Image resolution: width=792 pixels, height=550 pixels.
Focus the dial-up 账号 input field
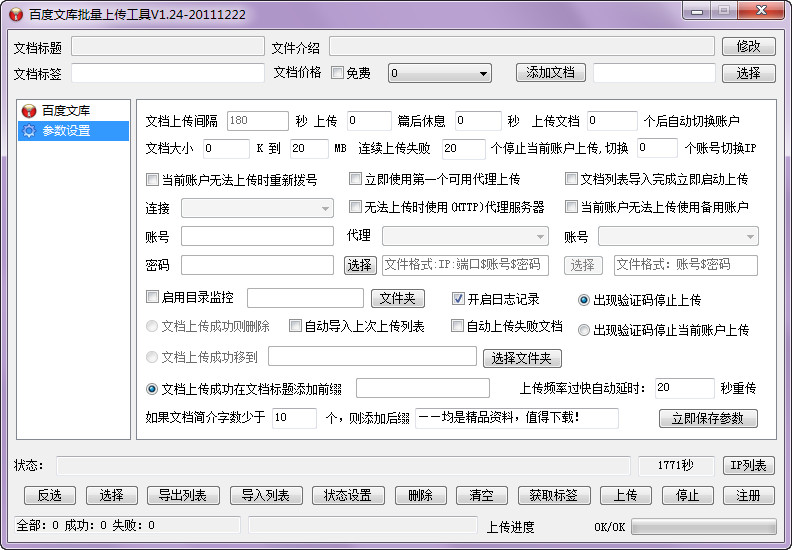click(257, 236)
